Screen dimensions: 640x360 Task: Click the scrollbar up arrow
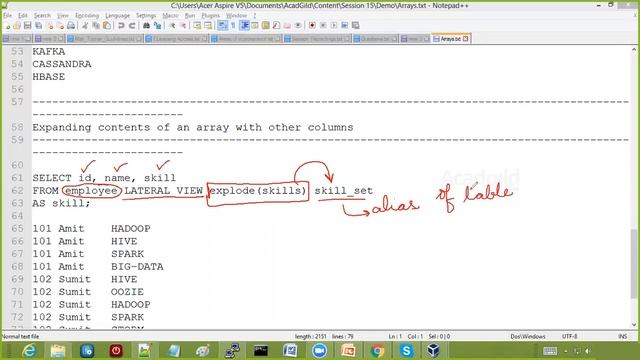pos(634,50)
